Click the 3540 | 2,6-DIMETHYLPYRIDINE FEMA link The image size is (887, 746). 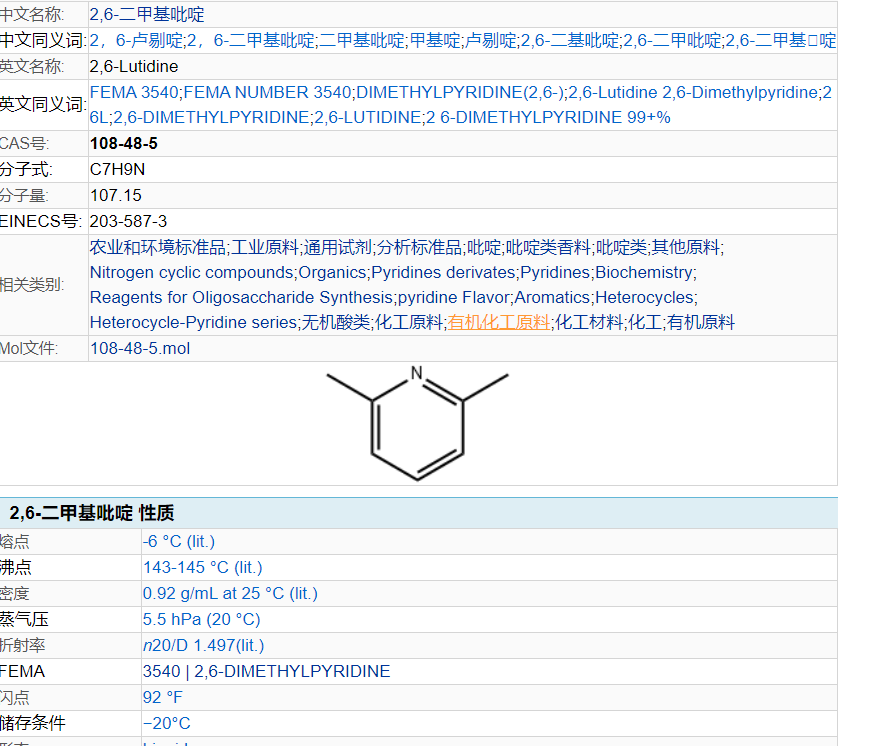coord(266,671)
